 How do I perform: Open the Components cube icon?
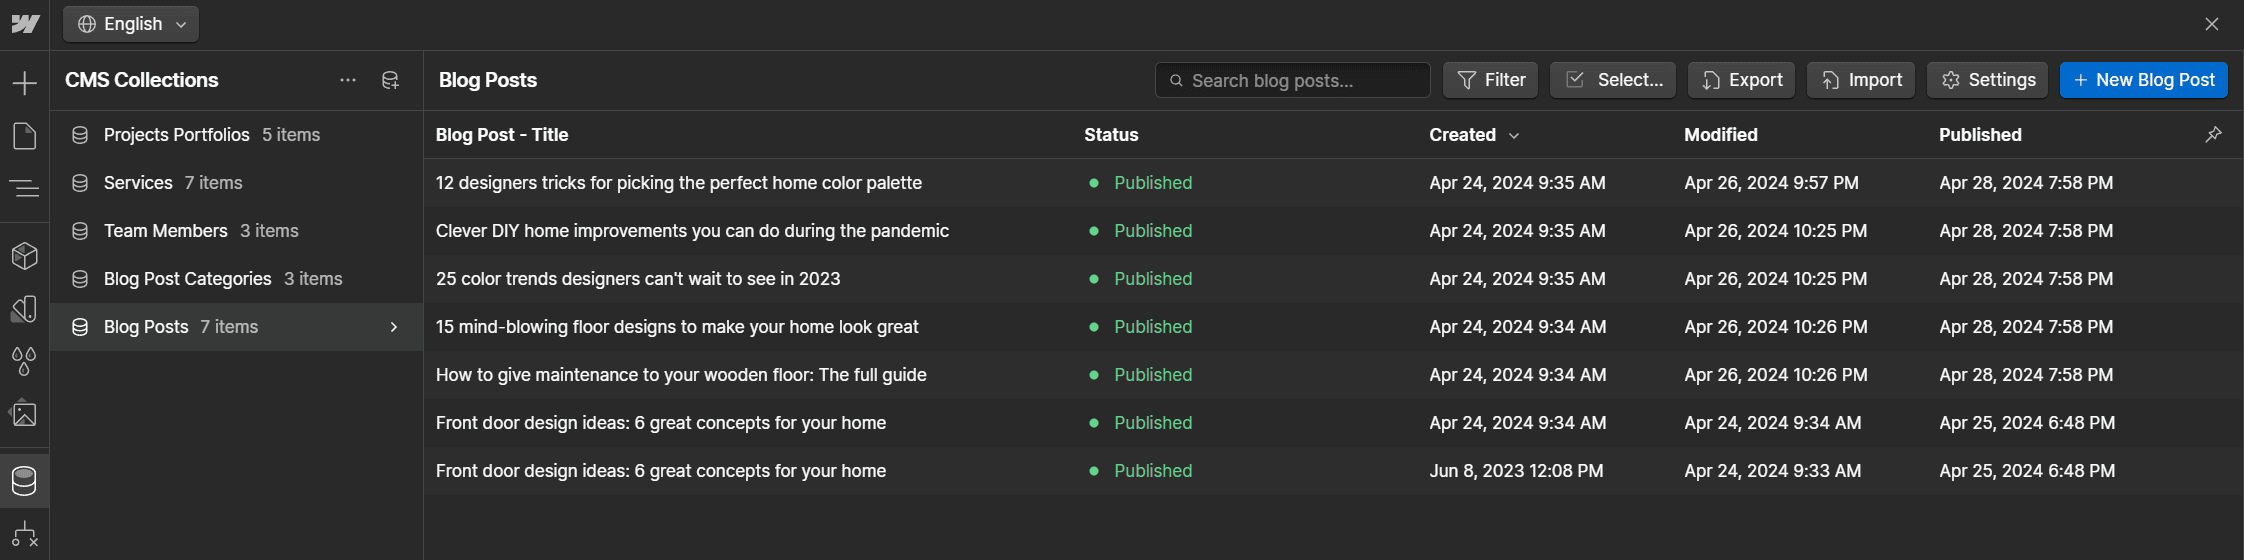tap(25, 256)
